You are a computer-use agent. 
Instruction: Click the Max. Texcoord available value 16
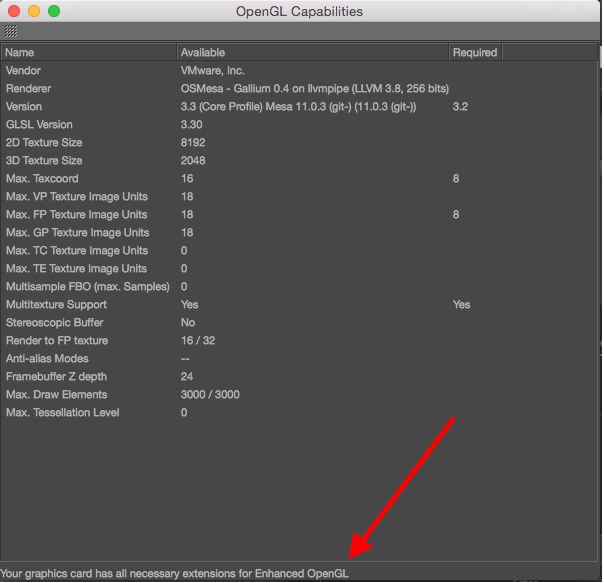pyautogui.click(x=187, y=178)
